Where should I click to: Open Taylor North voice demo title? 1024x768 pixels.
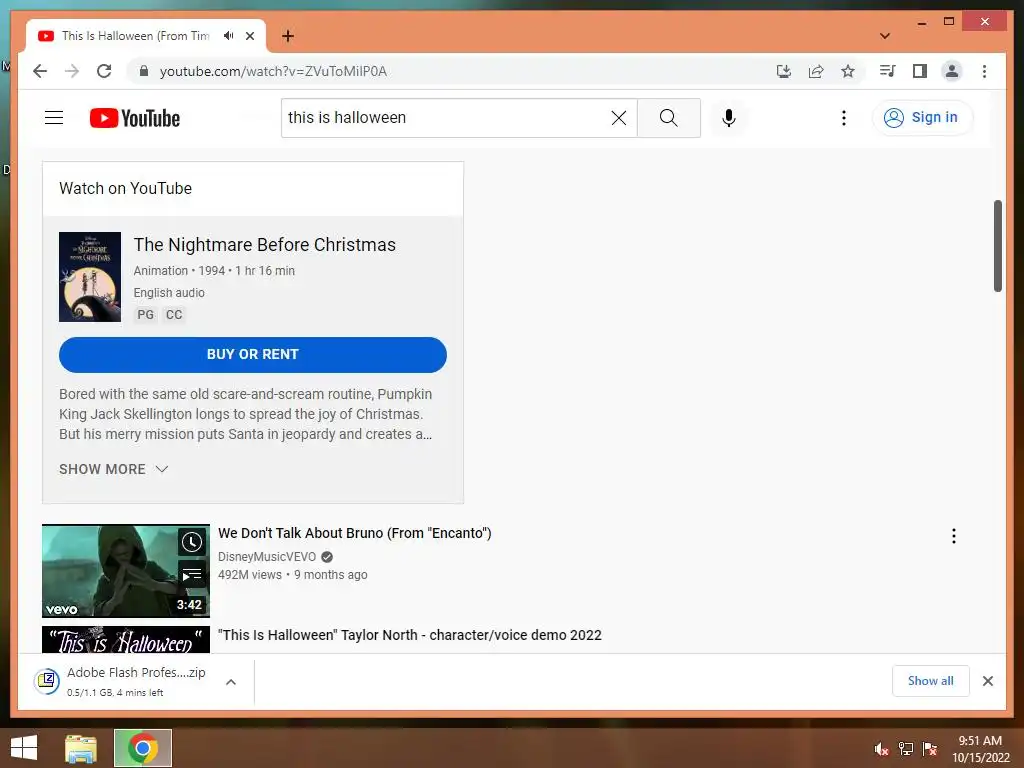point(409,635)
